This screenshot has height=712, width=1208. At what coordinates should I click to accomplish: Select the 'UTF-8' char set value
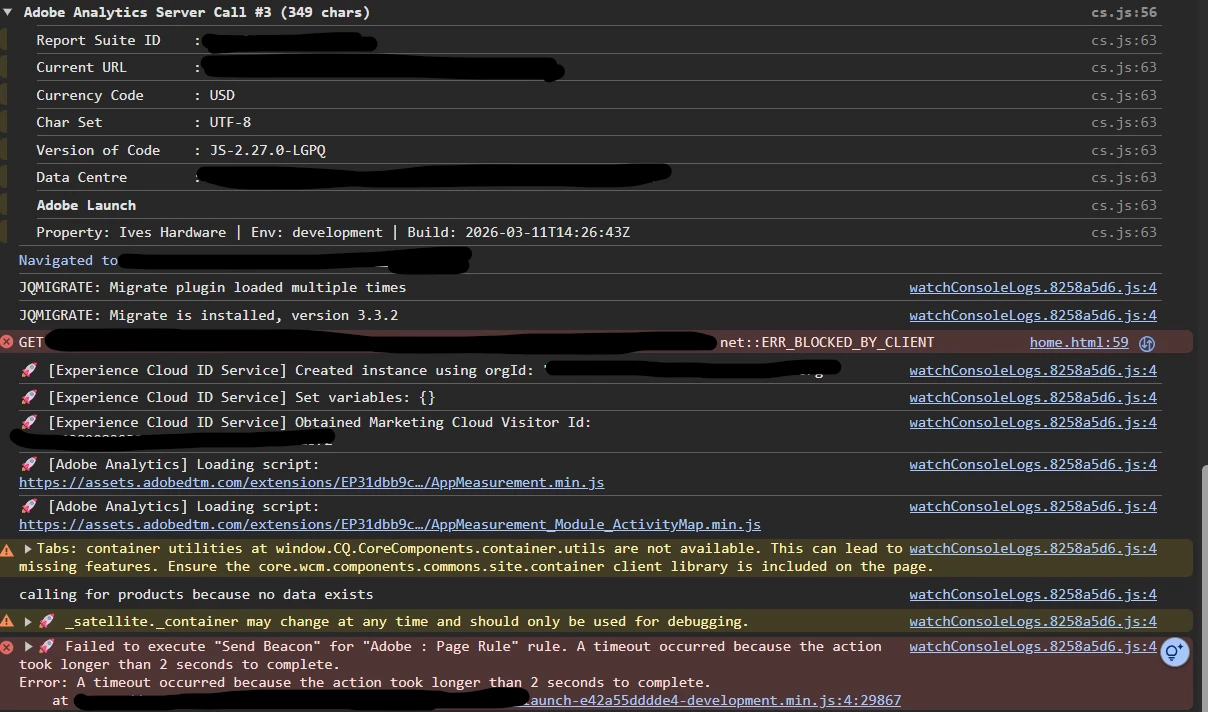click(230, 122)
